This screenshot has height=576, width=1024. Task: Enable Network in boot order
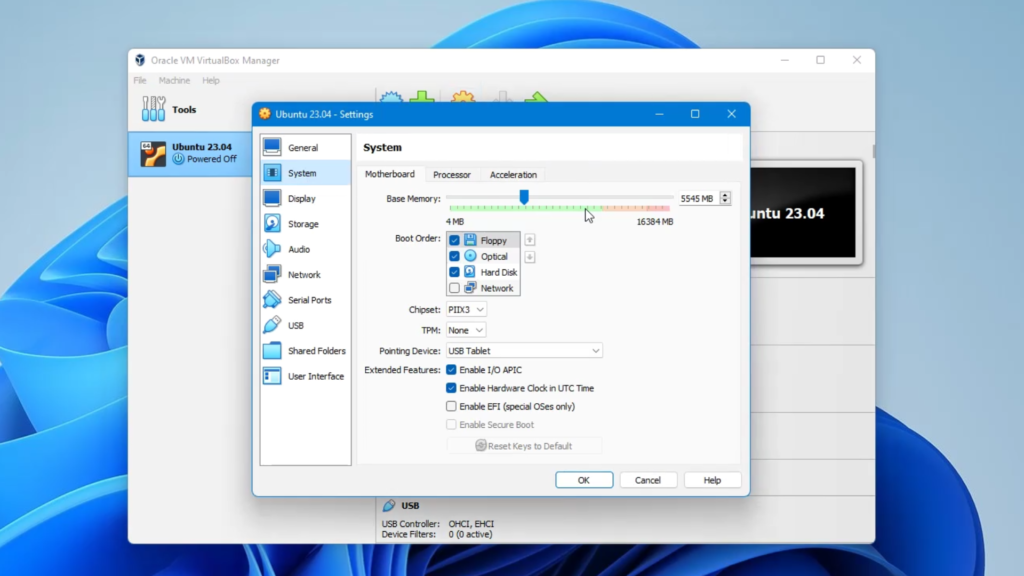(454, 288)
